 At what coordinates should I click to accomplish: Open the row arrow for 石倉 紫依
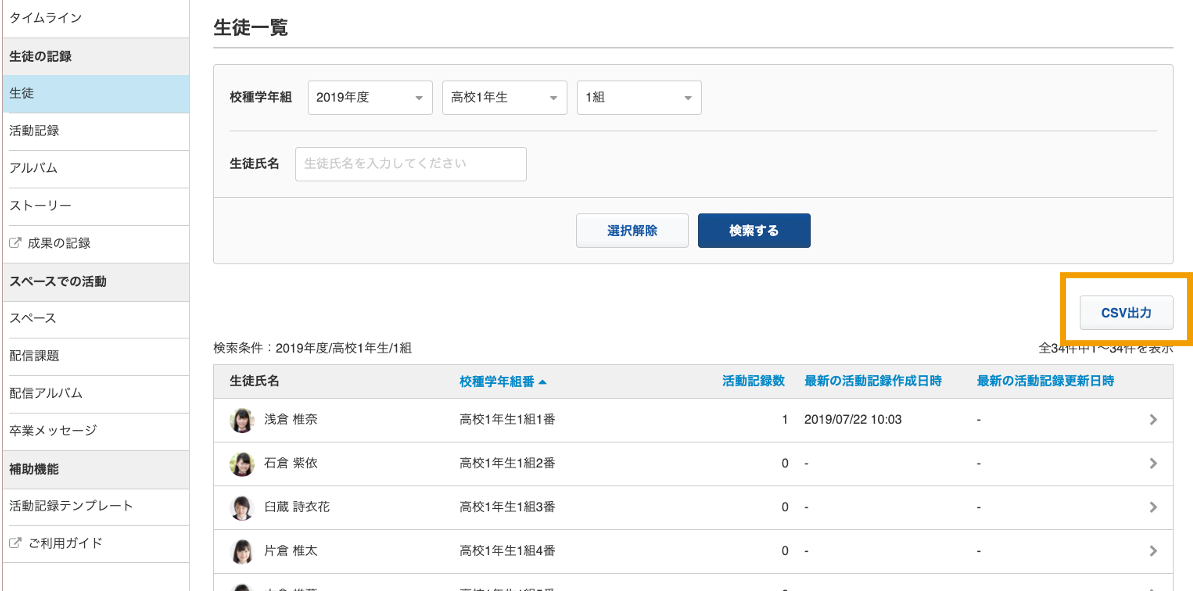[1153, 463]
